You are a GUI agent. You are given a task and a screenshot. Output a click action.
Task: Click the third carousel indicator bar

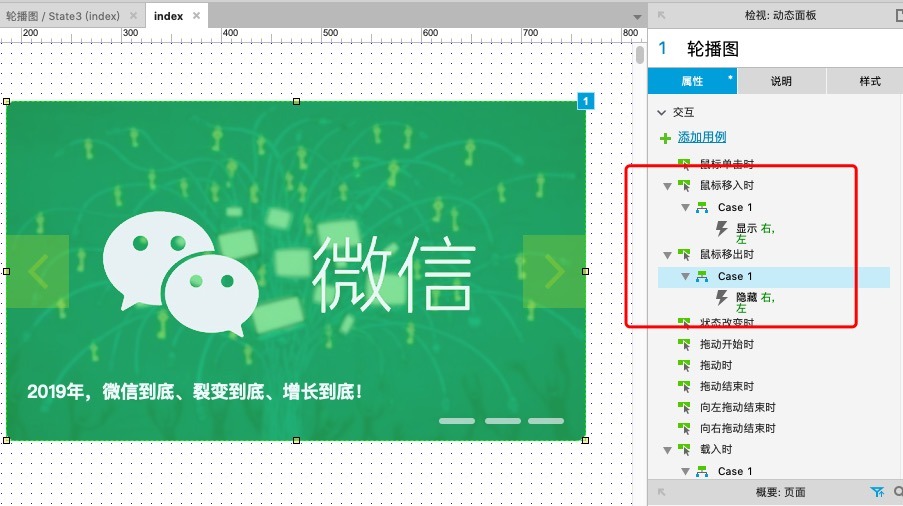546,421
